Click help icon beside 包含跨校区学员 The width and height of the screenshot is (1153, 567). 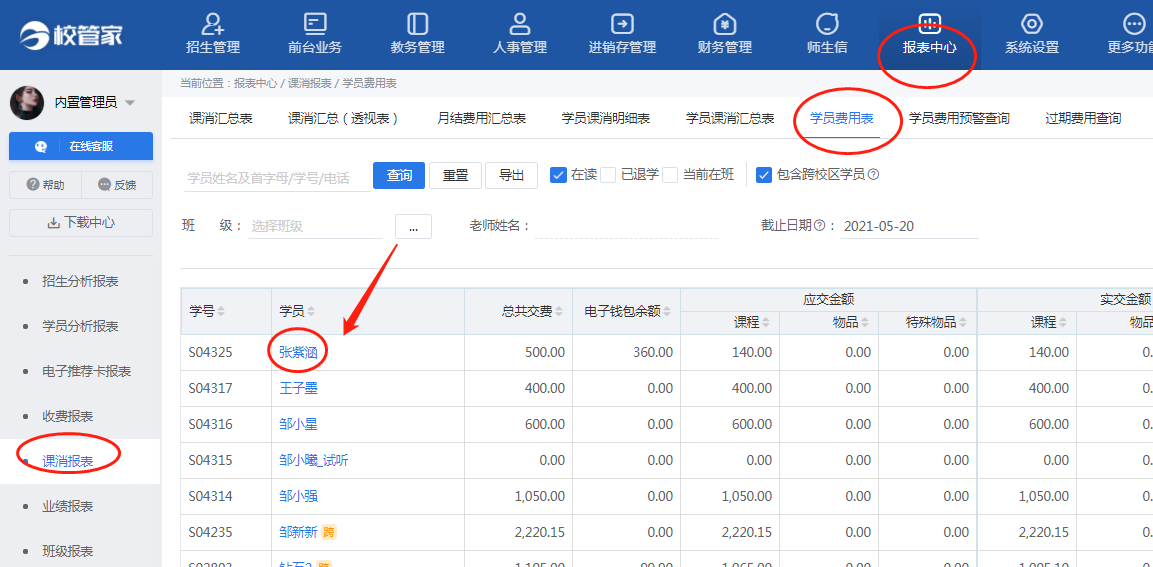[874, 175]
